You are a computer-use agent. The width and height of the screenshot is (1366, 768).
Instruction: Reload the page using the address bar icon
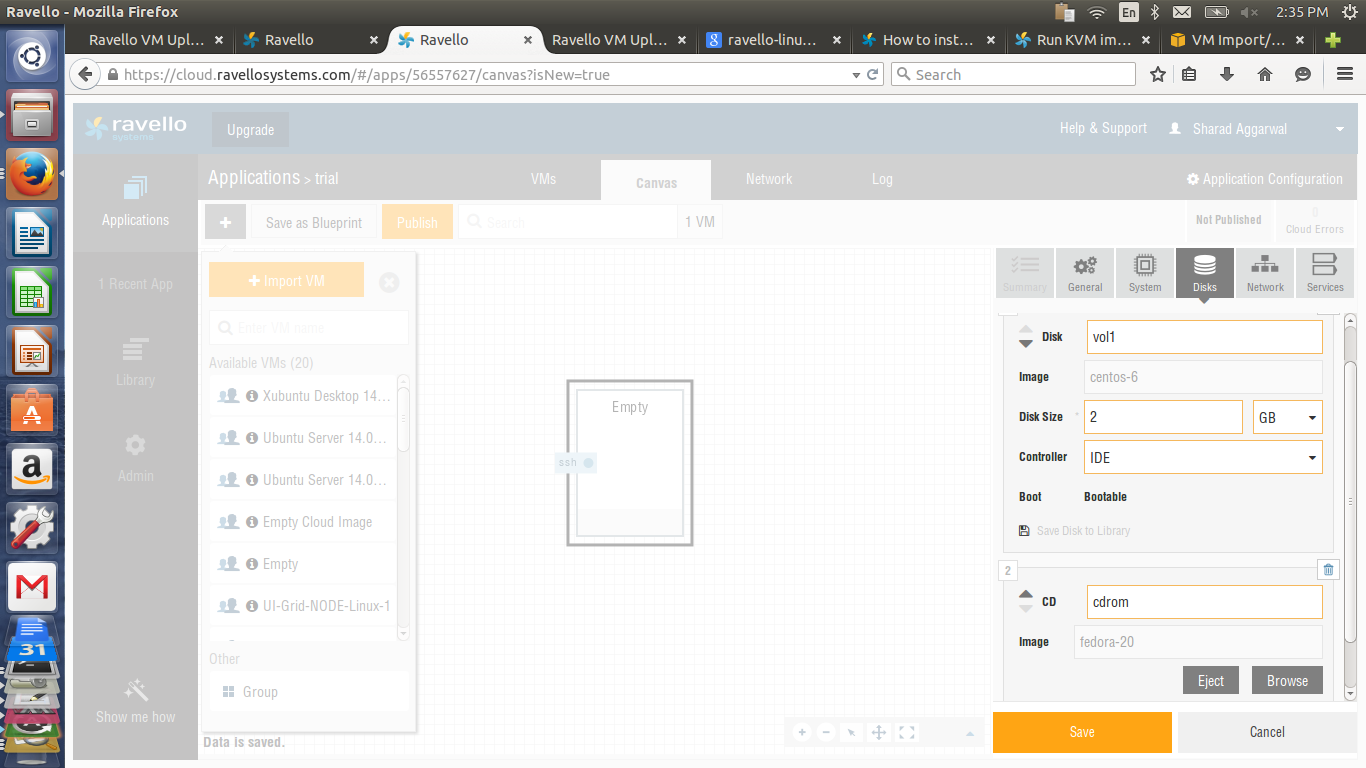tap(873, 74)
